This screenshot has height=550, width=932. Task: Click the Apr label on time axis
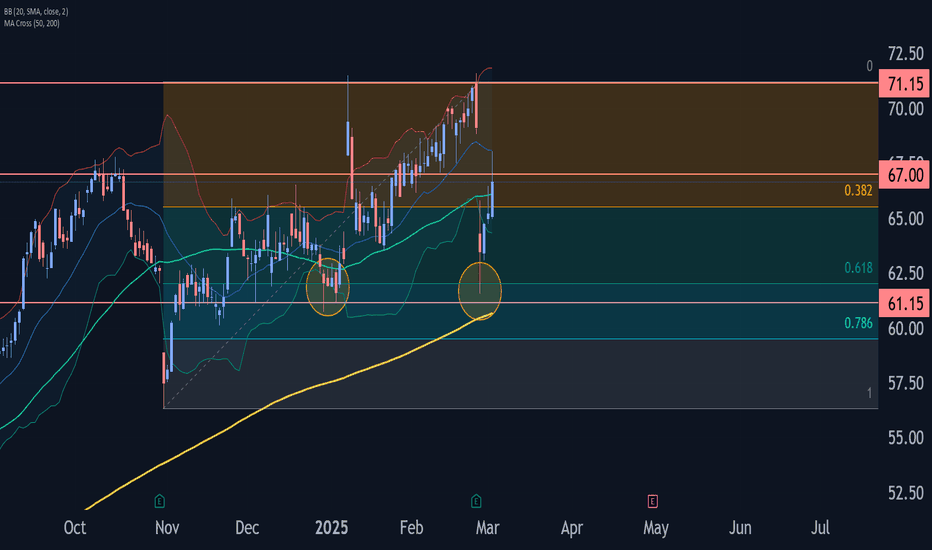point(572,527)
